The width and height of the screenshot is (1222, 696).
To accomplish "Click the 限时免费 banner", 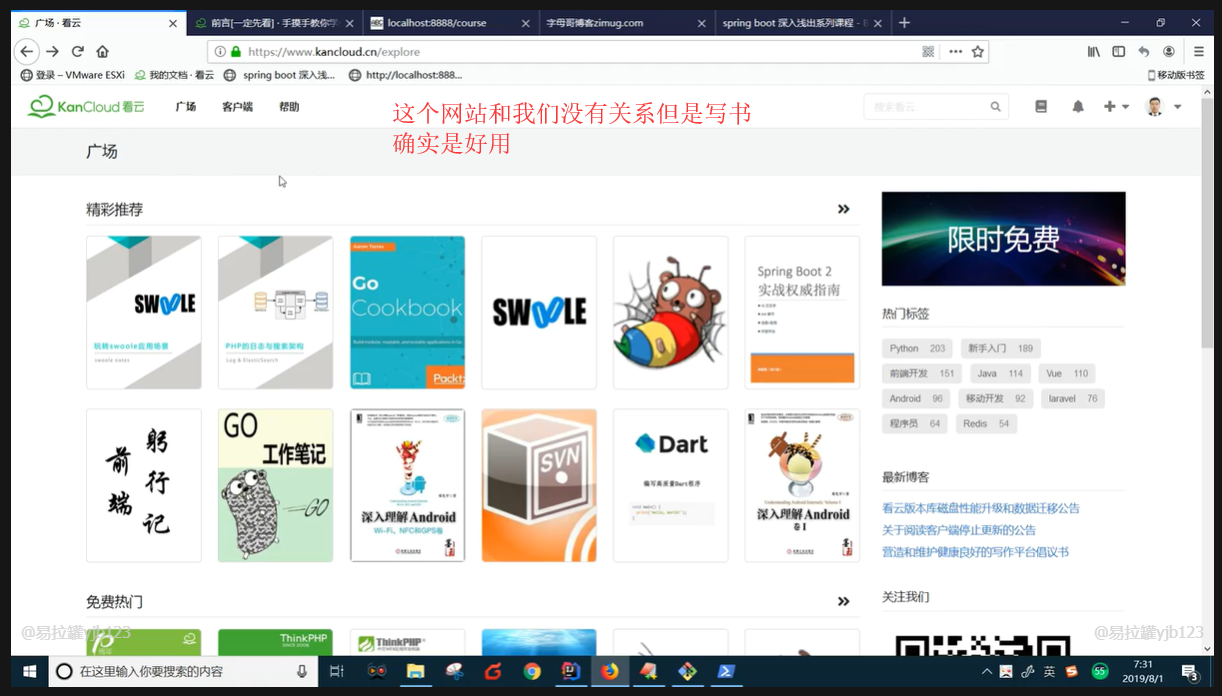I will pos(1003,239).
